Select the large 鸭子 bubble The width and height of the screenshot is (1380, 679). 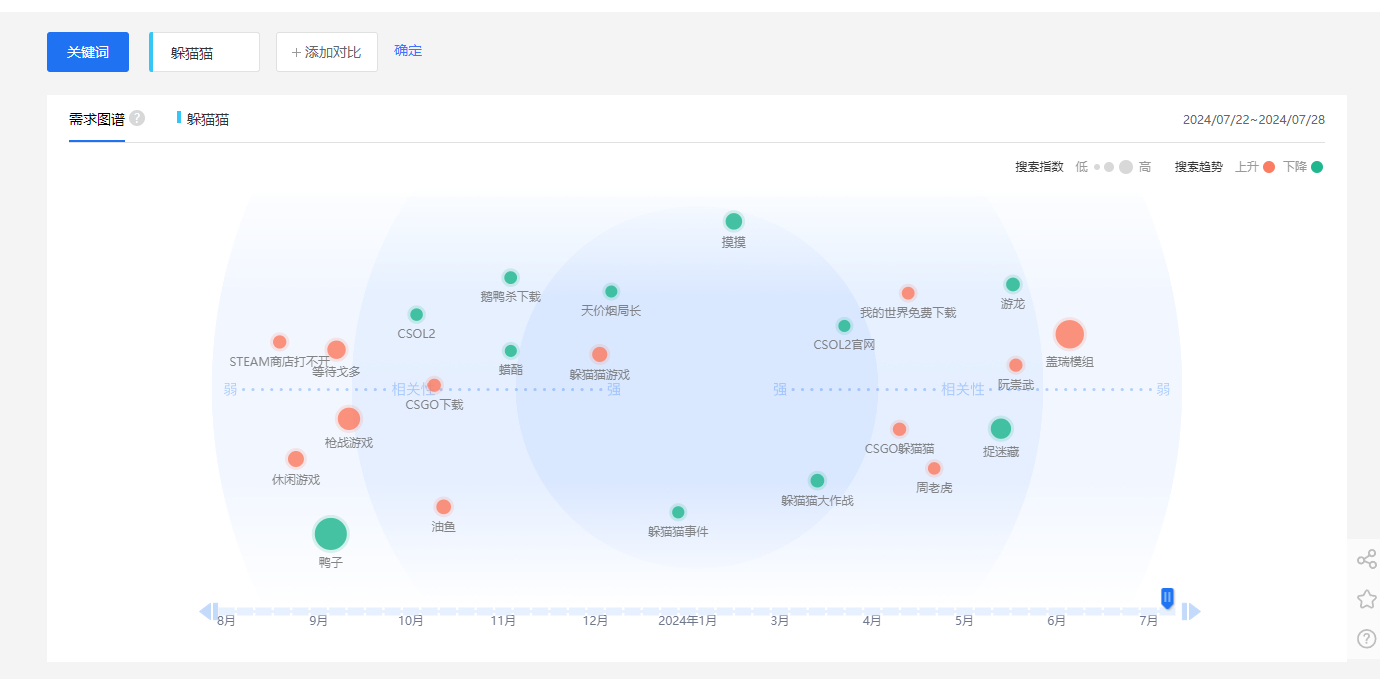[x=331, y=534]
